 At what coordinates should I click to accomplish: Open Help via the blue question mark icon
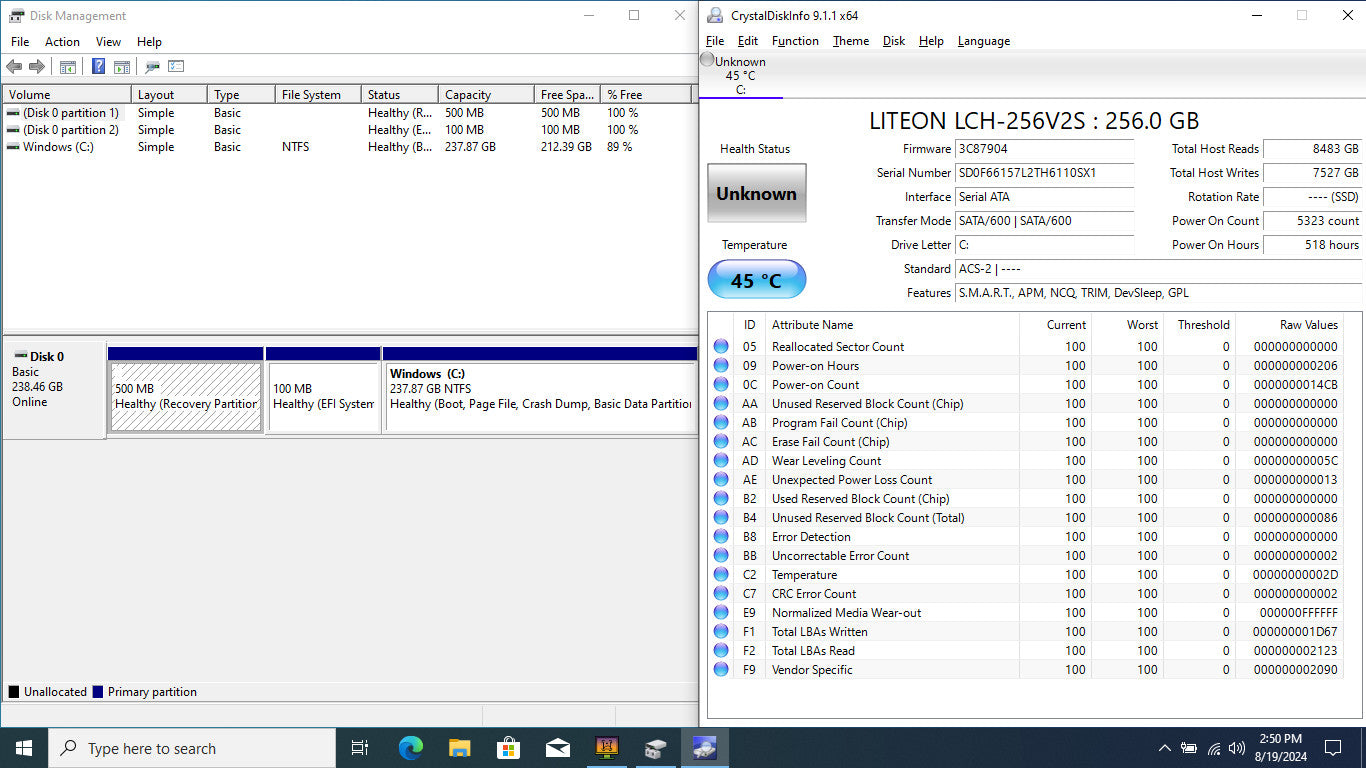(98, 67)
